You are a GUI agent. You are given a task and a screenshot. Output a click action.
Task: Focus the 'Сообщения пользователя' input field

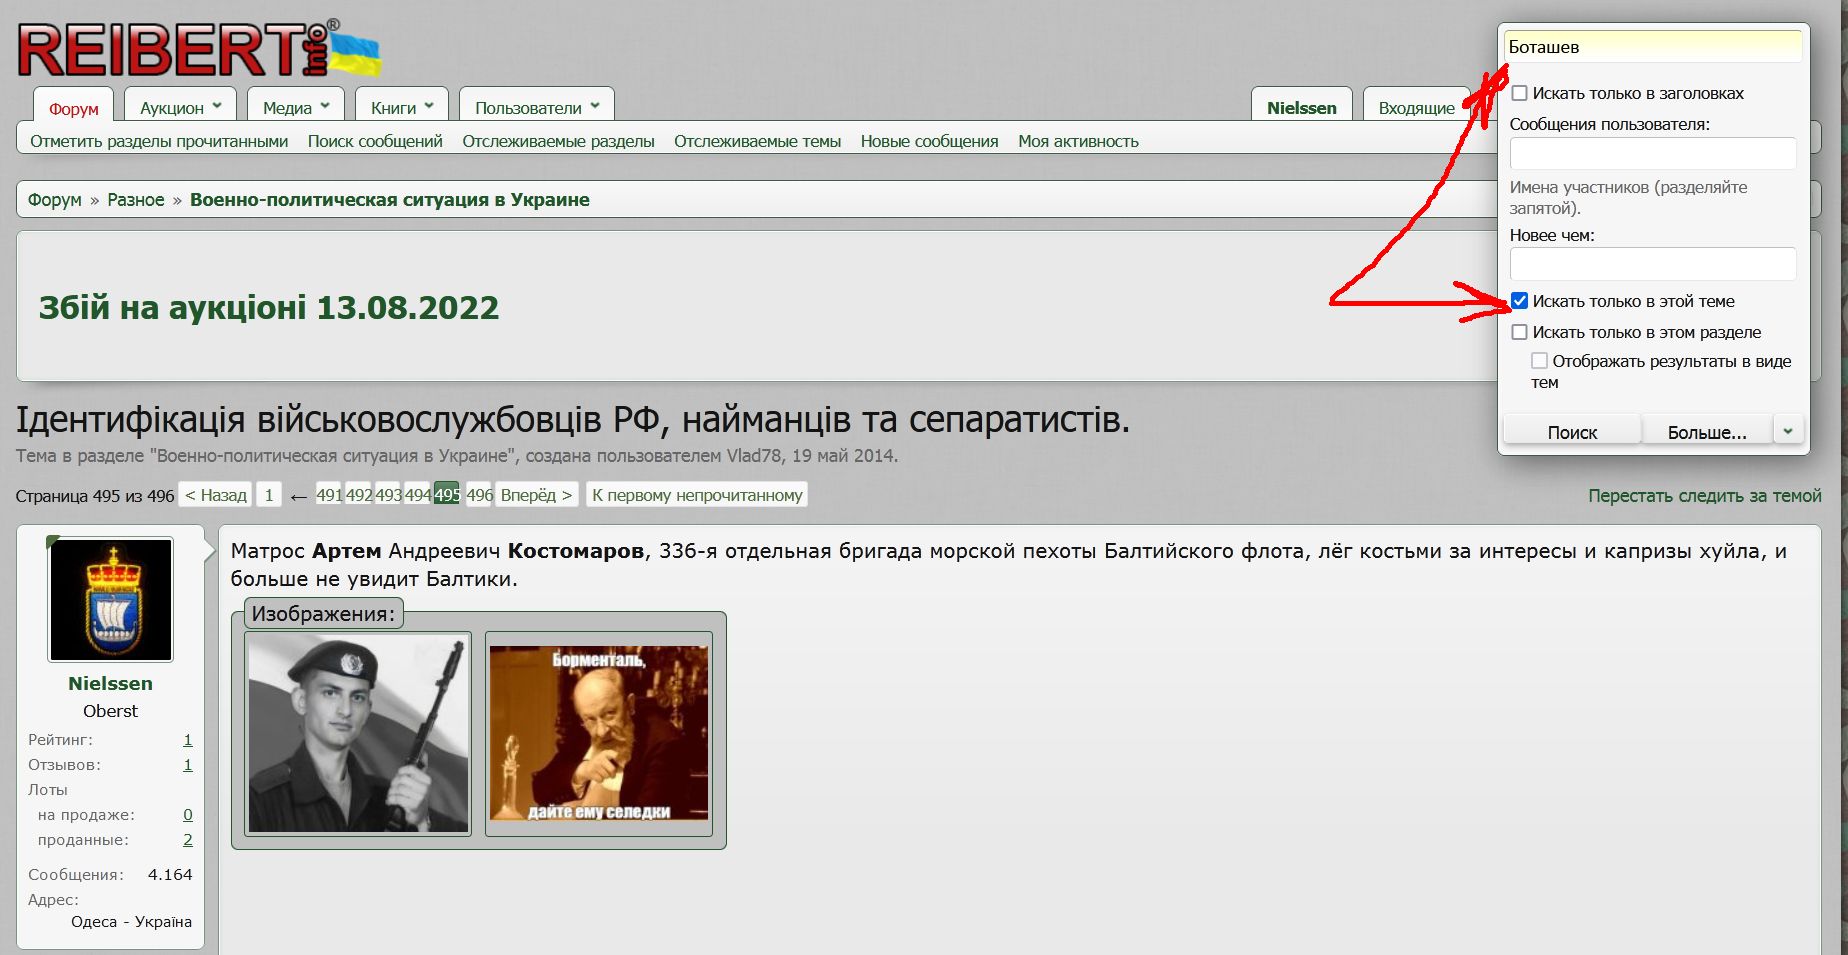click(1652, 153)
